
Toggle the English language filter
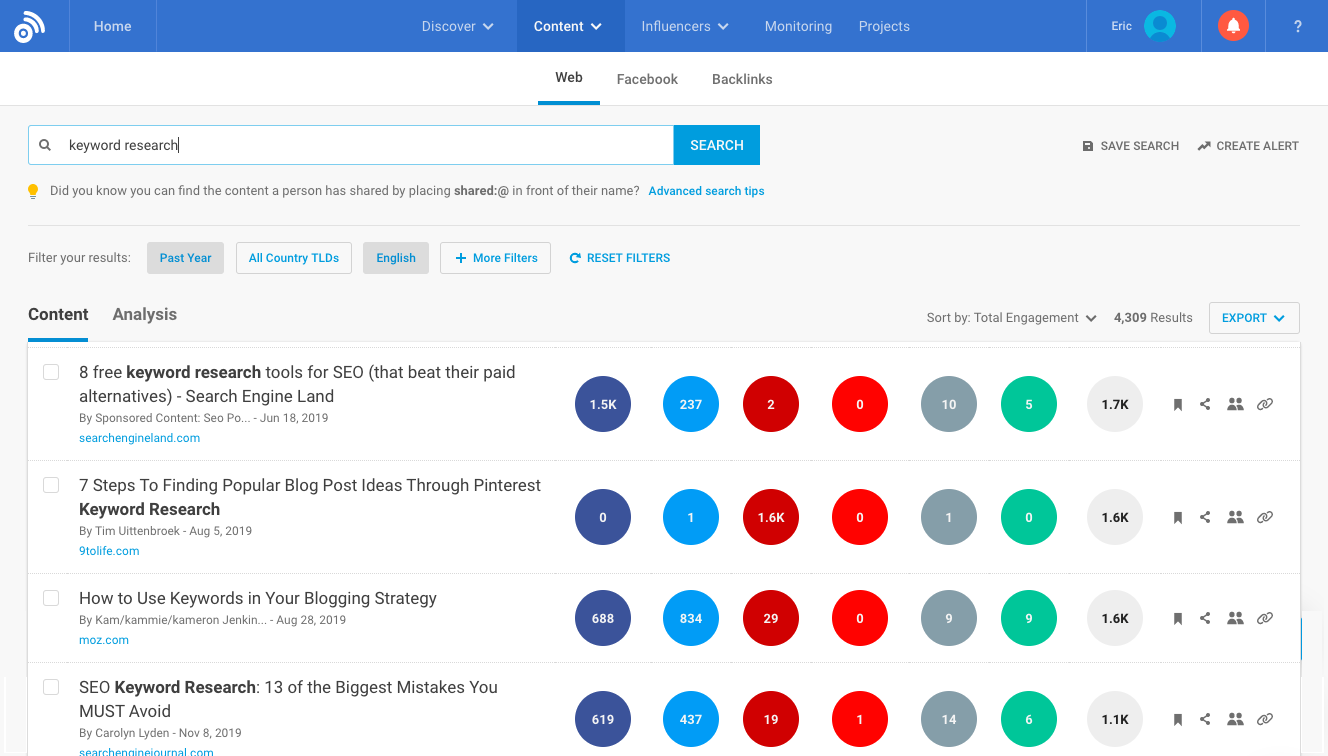(396, 258)
